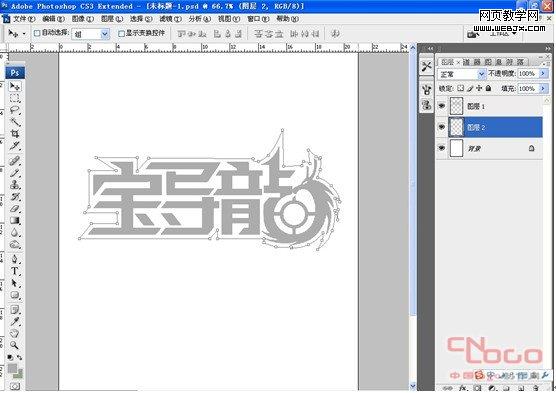Click the background color swatch
The width and height of the screenshot is (556, 393).
click(19, 374)
